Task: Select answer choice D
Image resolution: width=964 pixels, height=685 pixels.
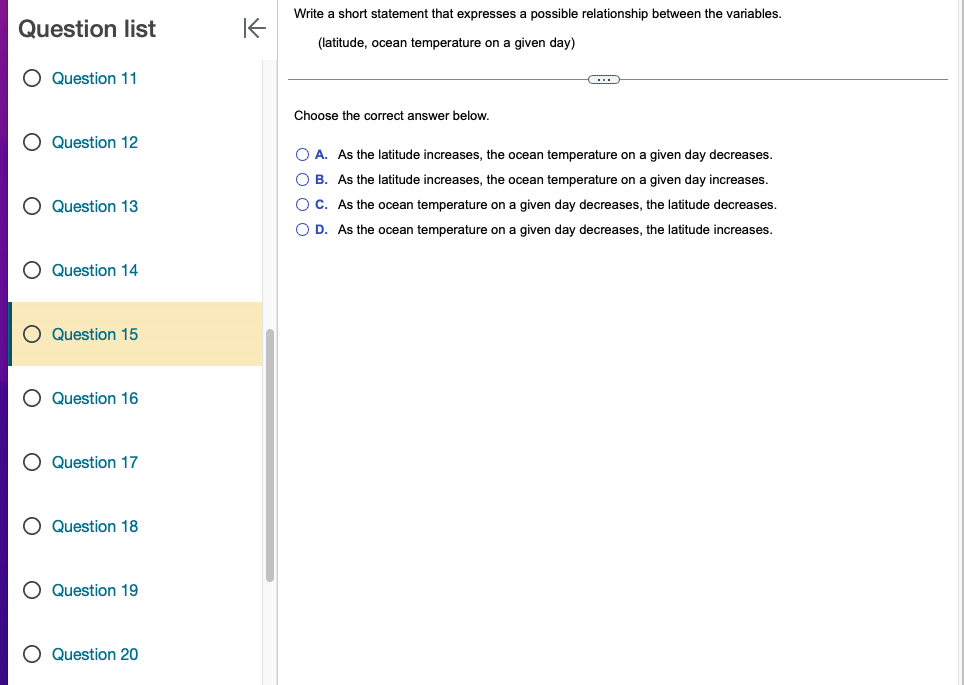Action: tap(303, 229)
